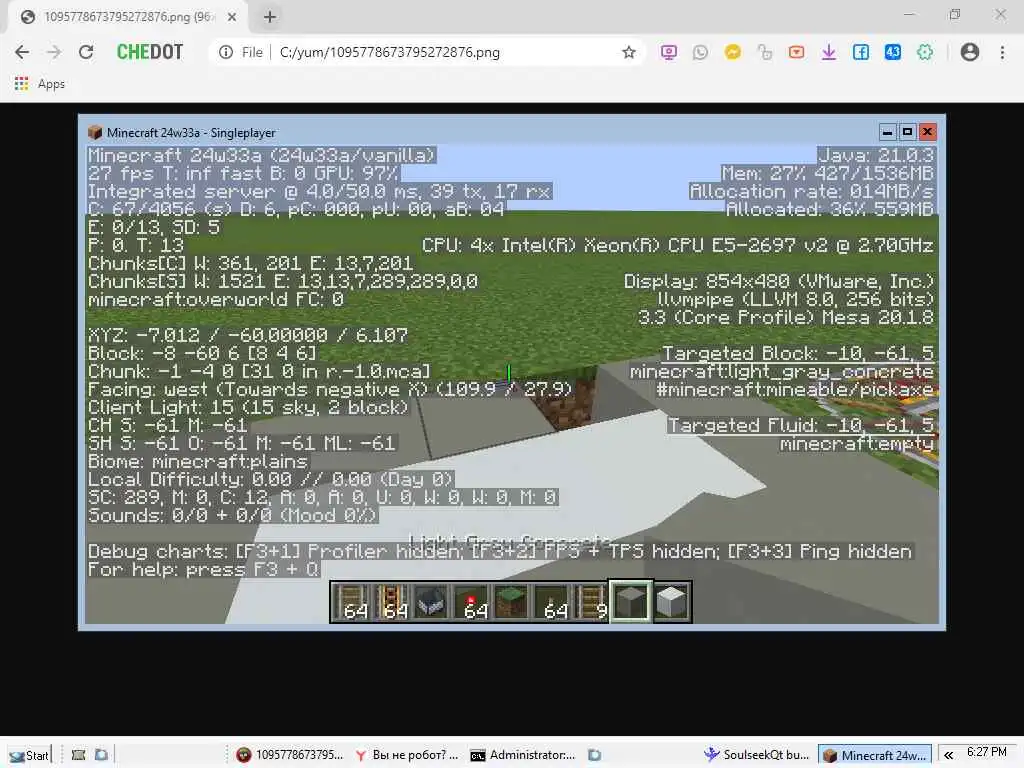Bookmark this page with the star icon
This screenshot has width=1024, height=768.
(x=628, y=52)
